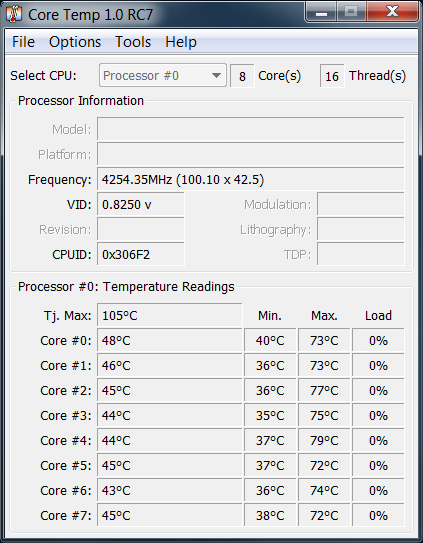423x543 pixels.
Task: Click Core #4 maximum temperature 79°C
Action: pos(324,440)
